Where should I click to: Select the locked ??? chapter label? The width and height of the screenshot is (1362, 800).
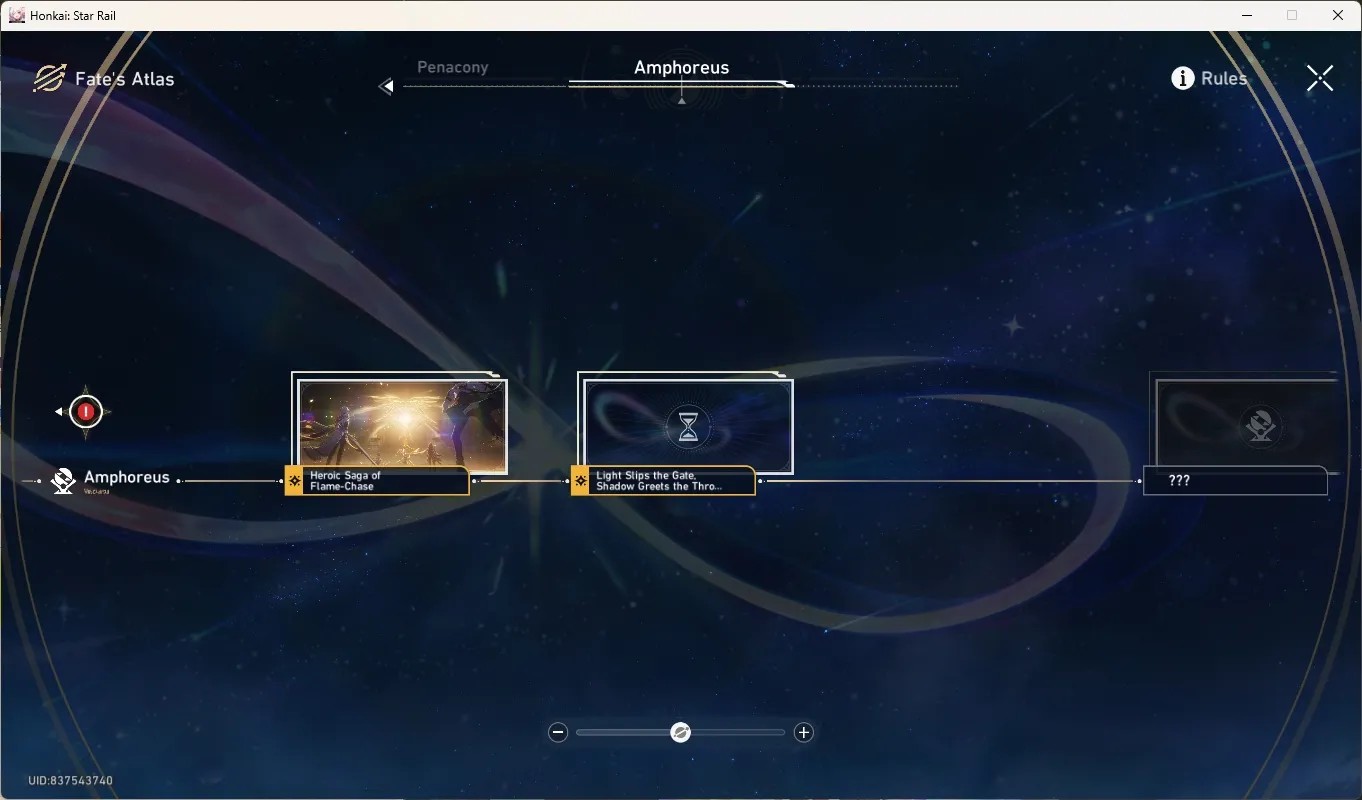[x=1235, y=481]
